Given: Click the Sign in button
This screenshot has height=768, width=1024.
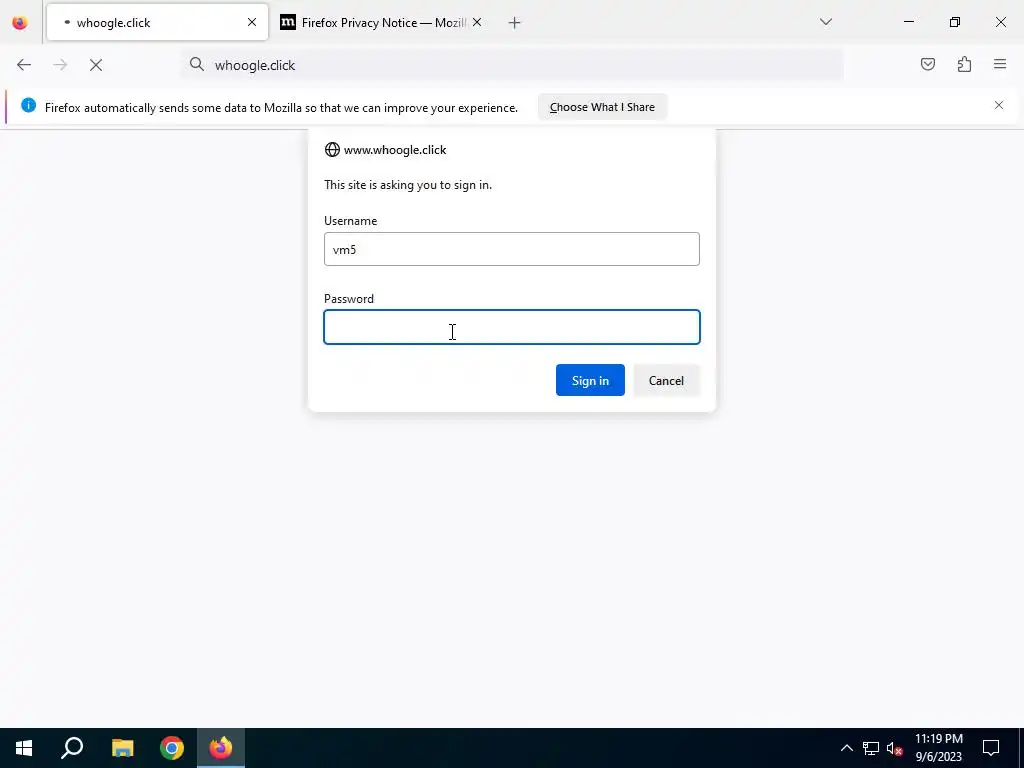Looking at the screenshot, I should tap(590, 380).
